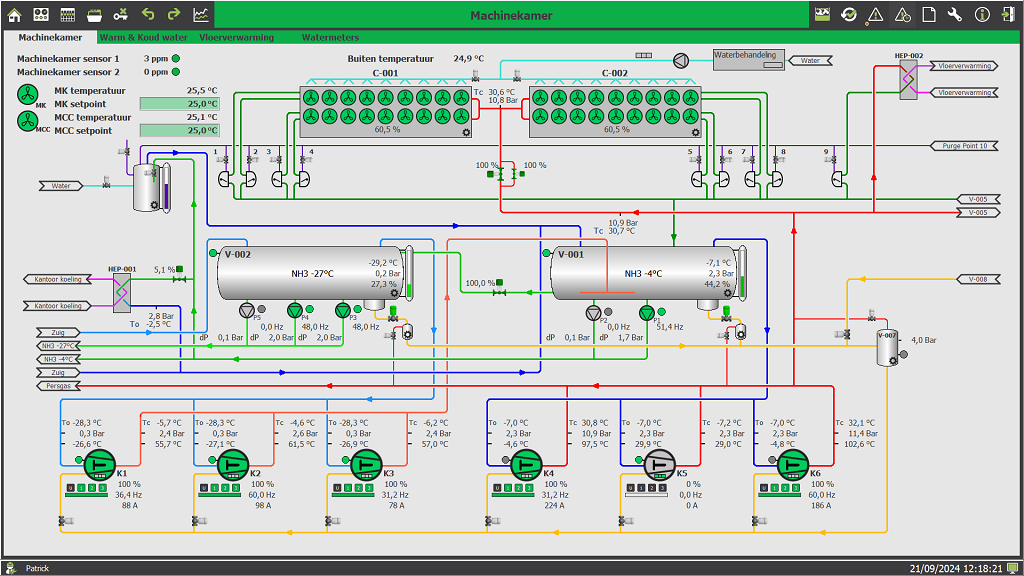This screenshot has height=576, width=1024.
Task: Go to the home screen icon
Action: 14,14
